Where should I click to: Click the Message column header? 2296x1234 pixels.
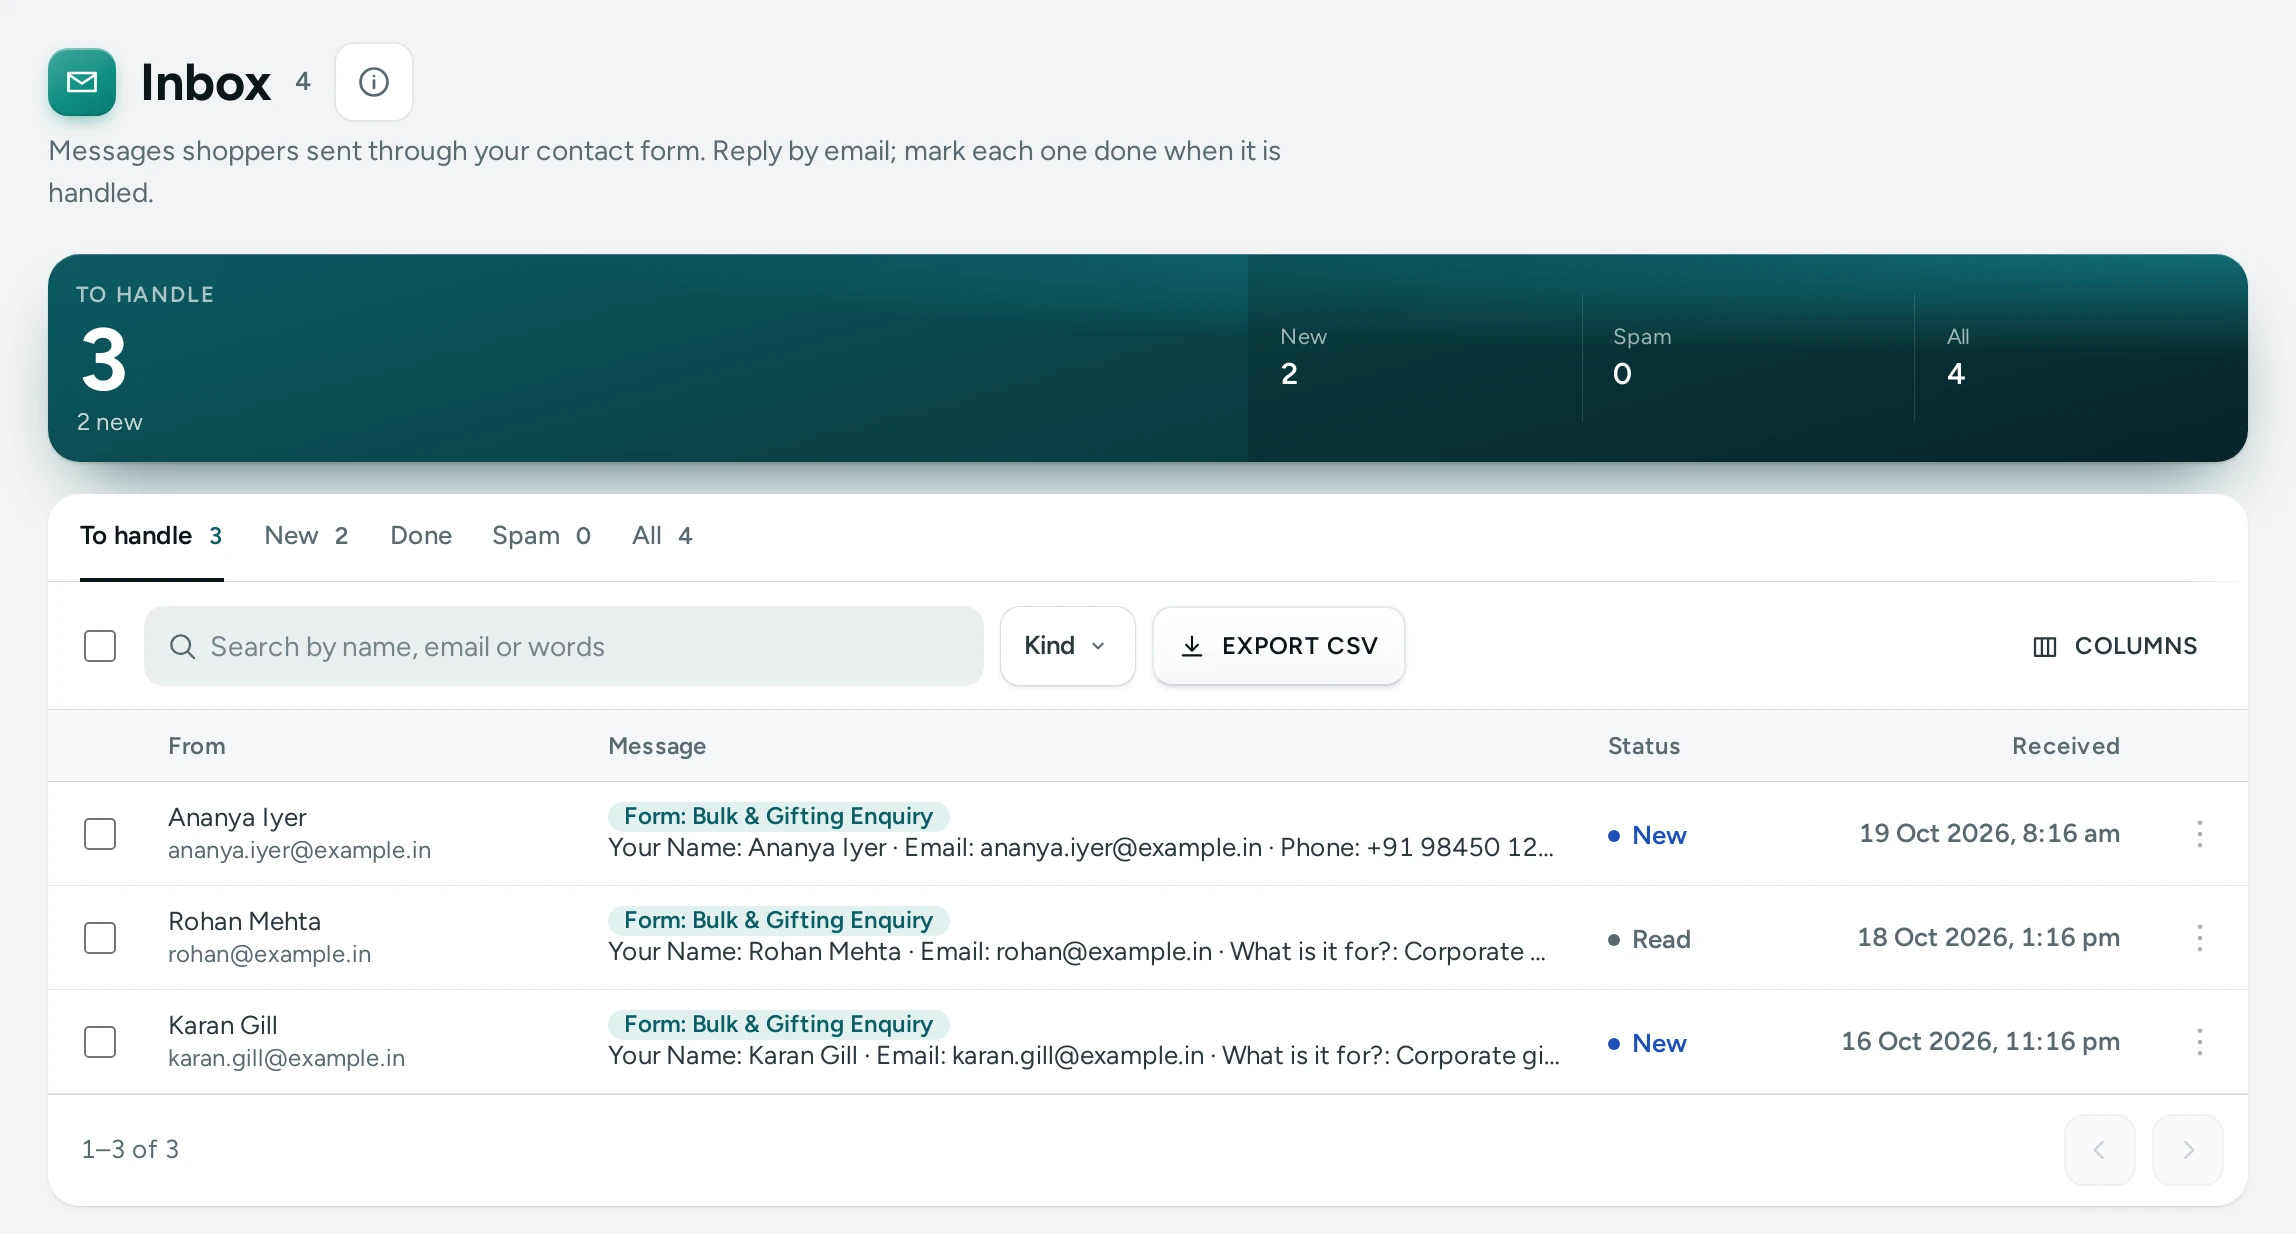657,746
